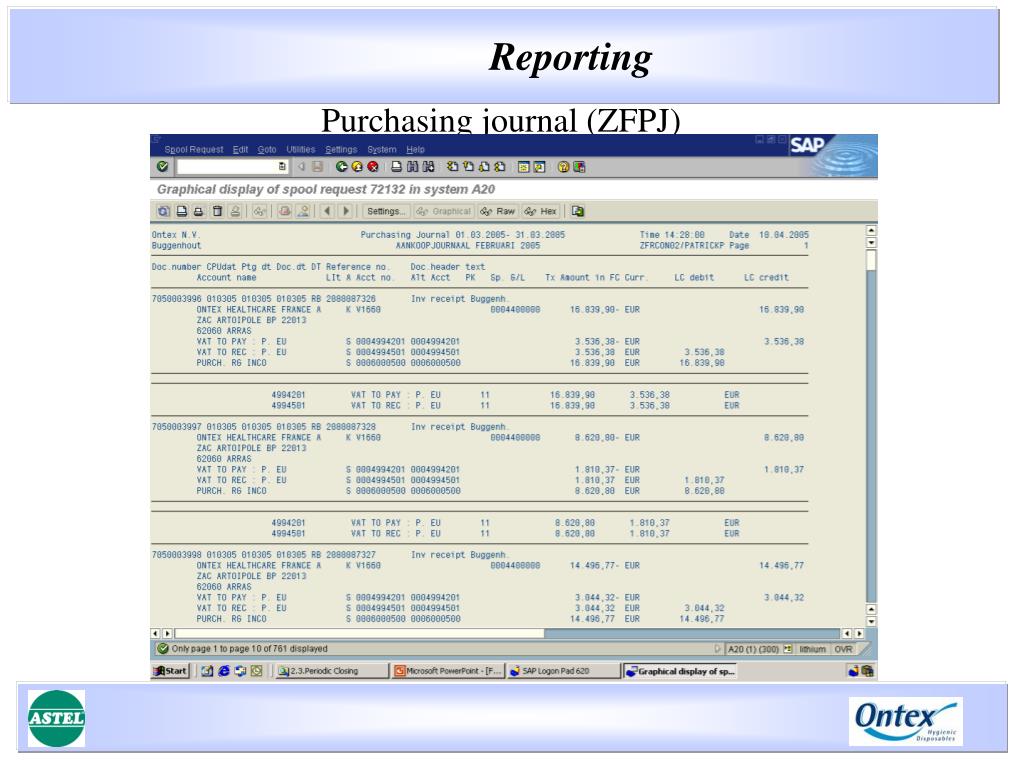Image resolution: width=1024 pixels, height=768 pixels.
Task: Click the horizontal scrollbar thumb
Action: pos(359,633)
